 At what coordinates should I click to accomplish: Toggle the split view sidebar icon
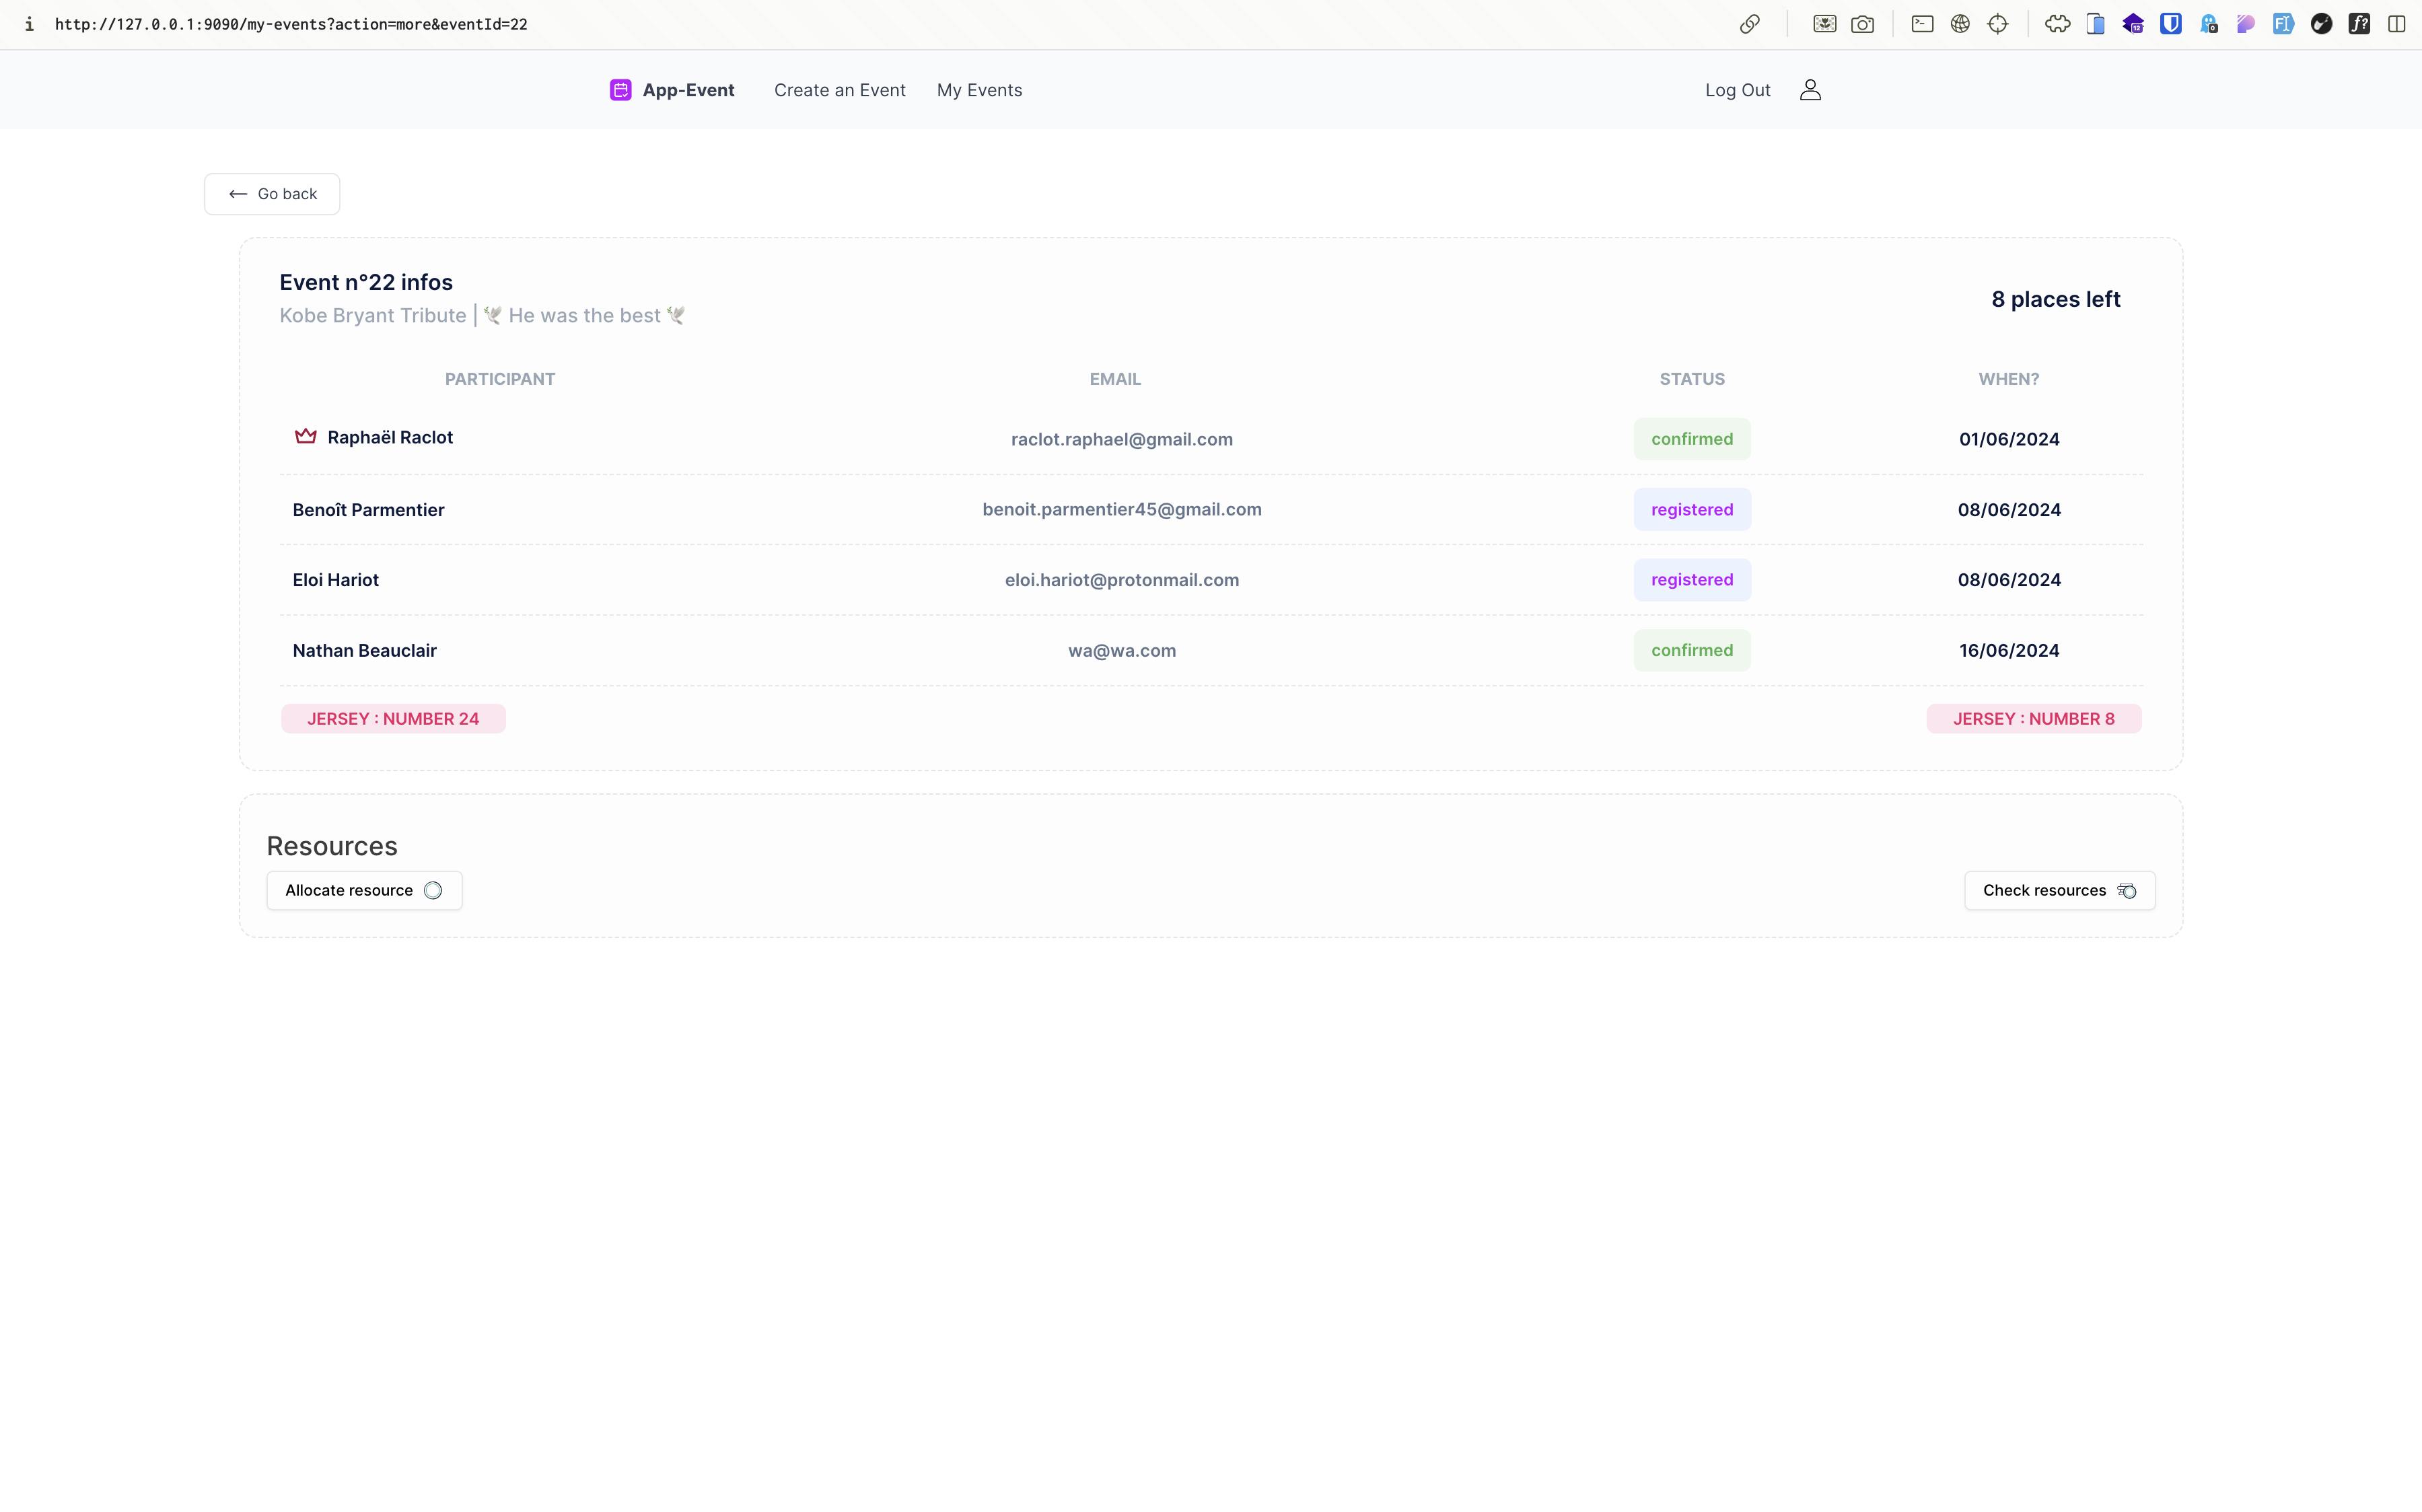2396,24
